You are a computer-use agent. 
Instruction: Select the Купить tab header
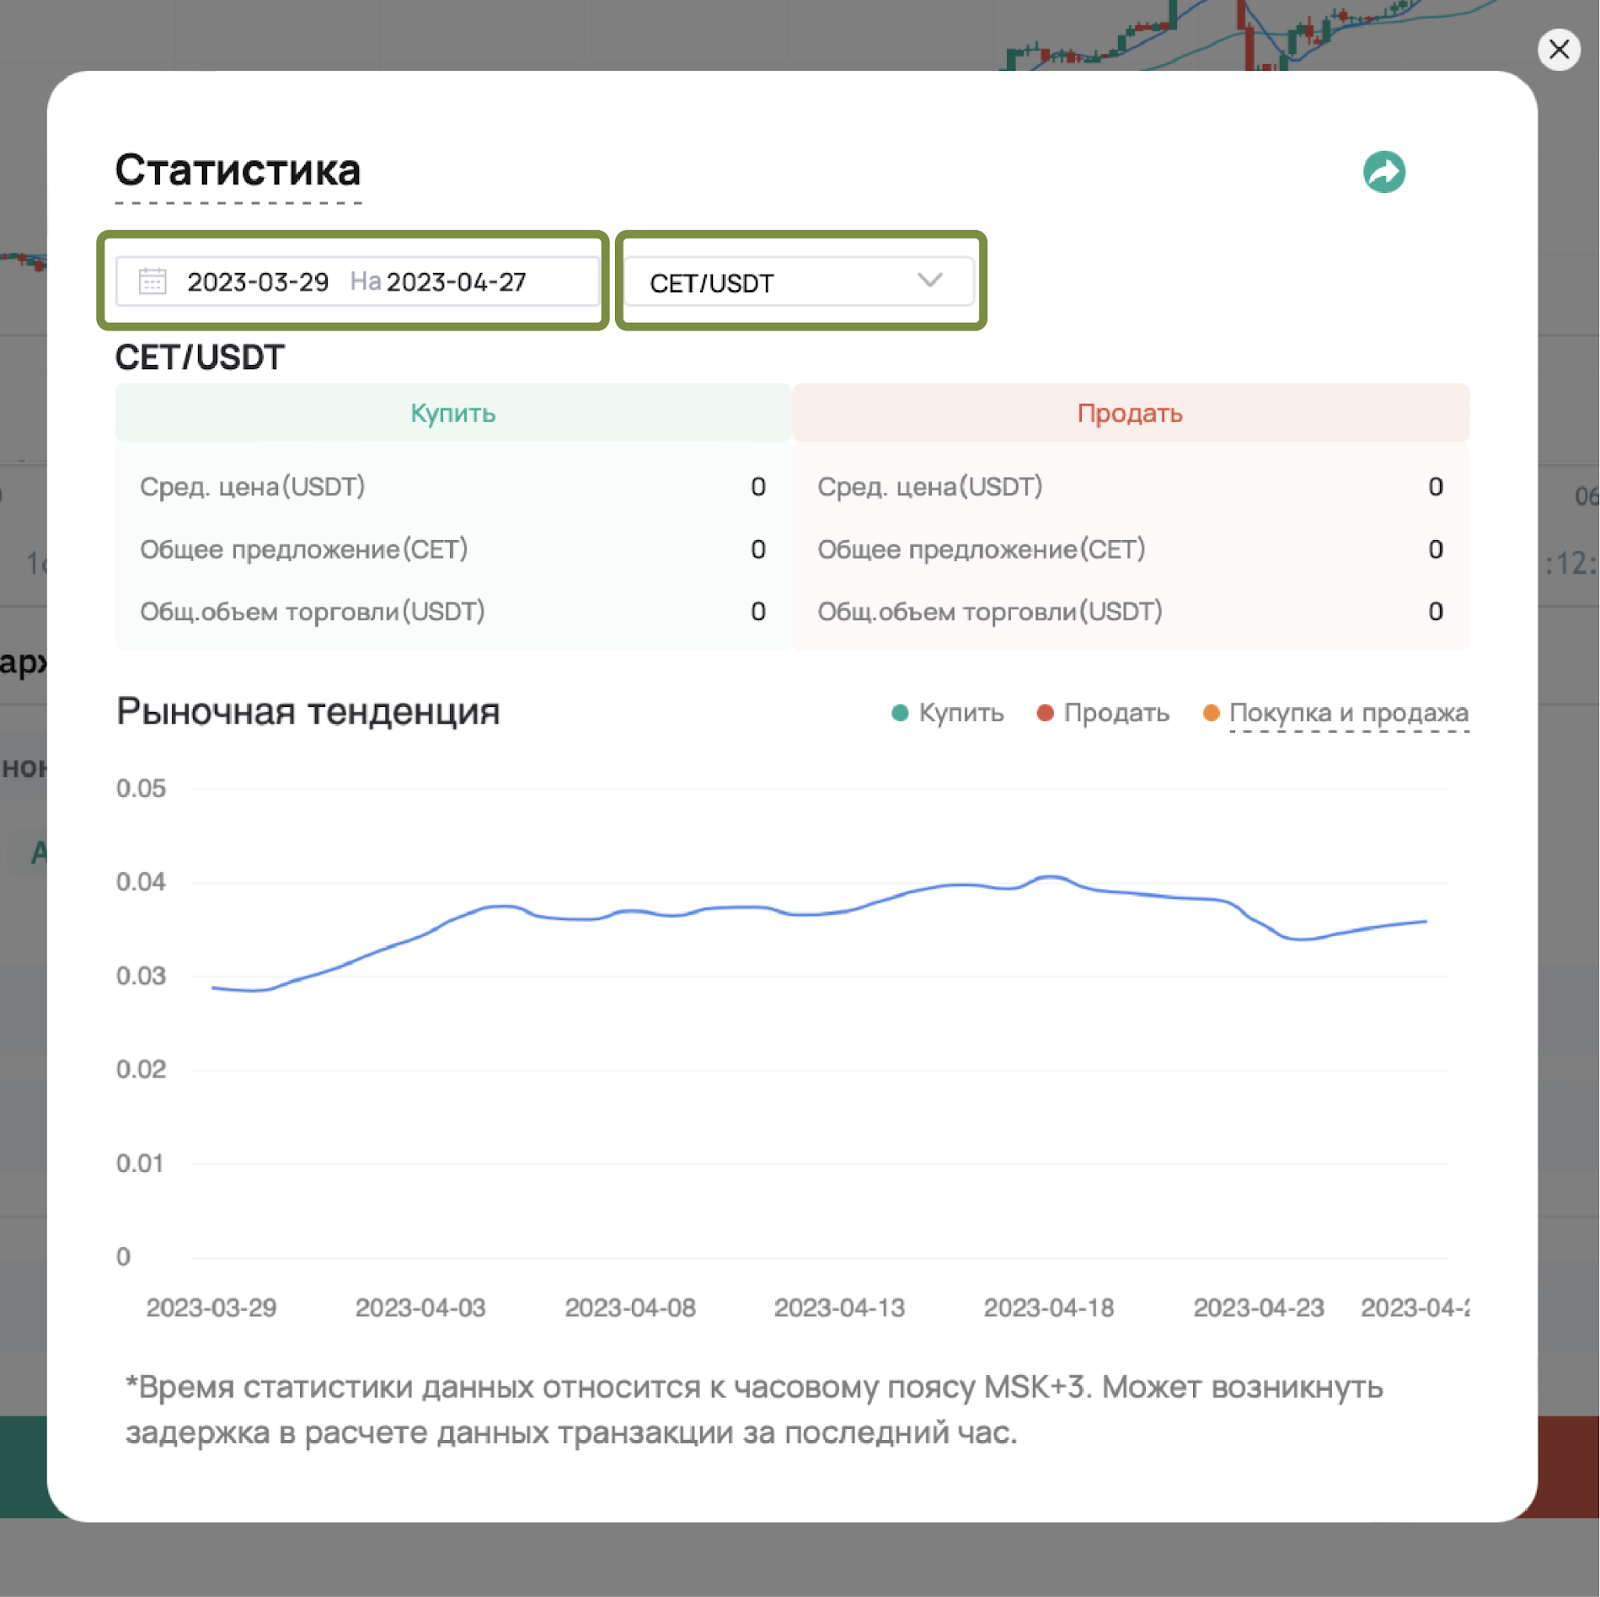pos(453,413)
